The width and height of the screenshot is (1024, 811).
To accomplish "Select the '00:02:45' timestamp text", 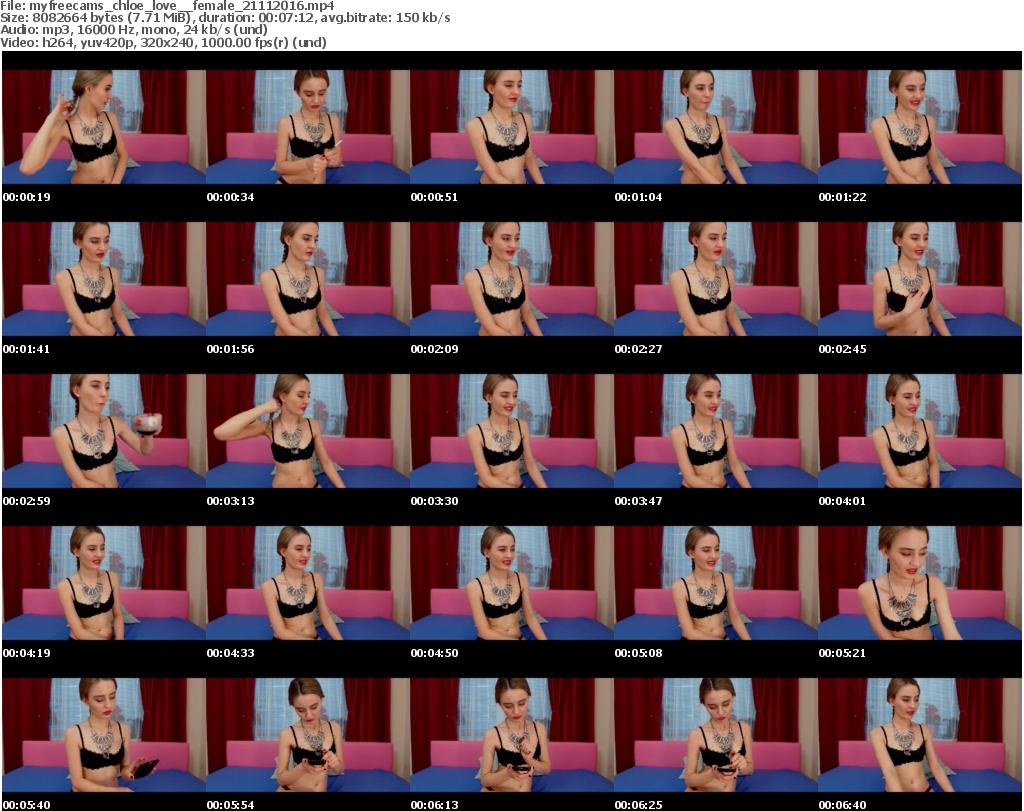I will pos(842,349).
